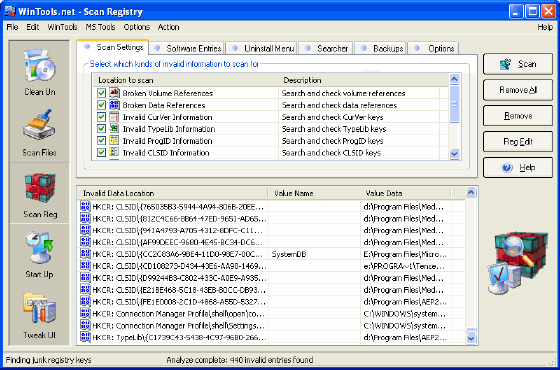The height and width of the screenshot is (370, 560).
Task: Sort by Invalid Data Location column header
Action: [x=173, y=193]
